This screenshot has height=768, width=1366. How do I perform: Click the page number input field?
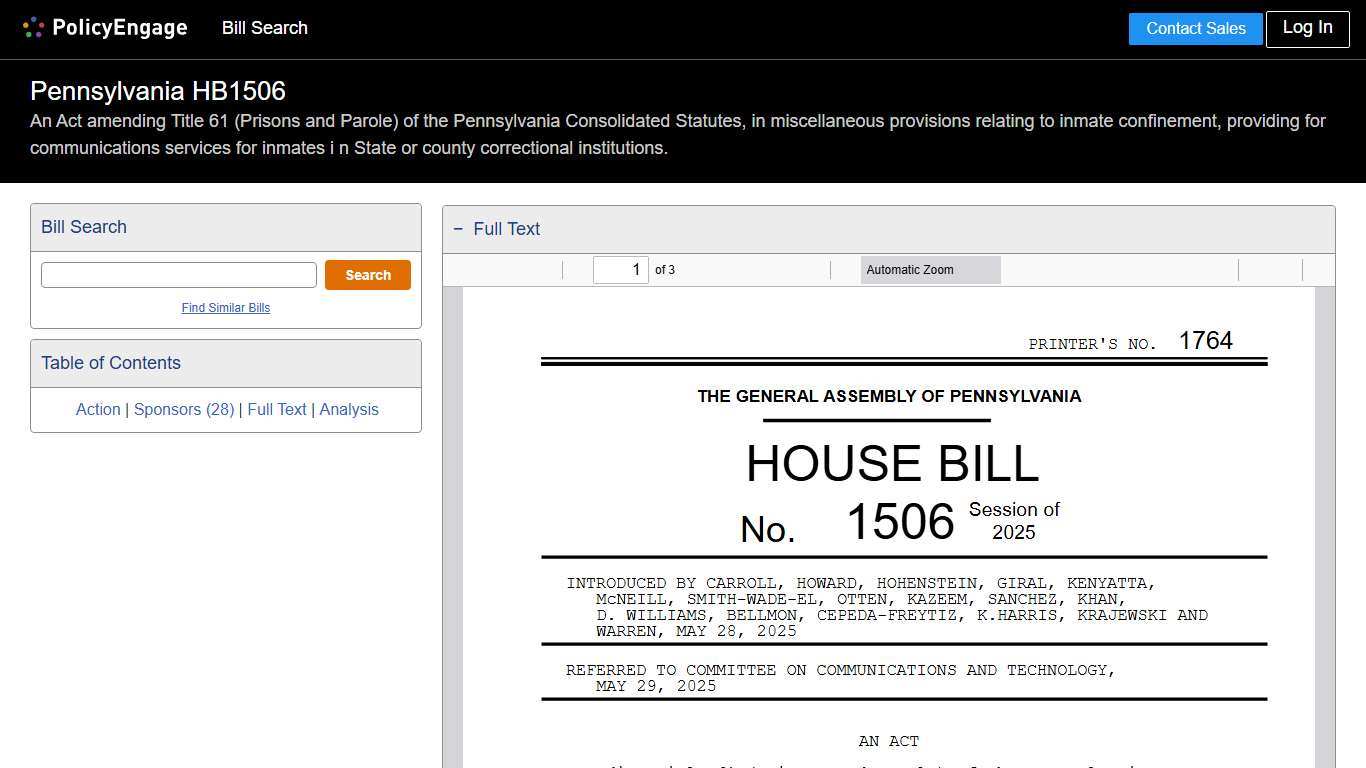click(x=620, y=269)
